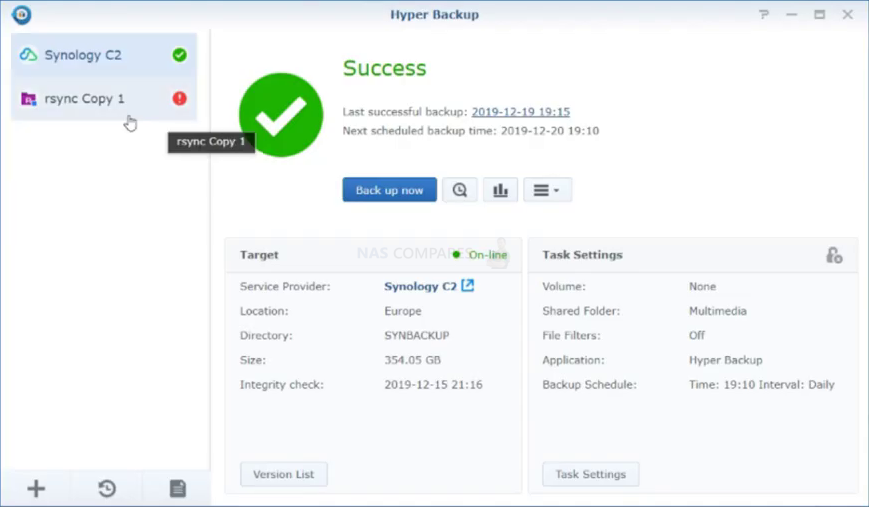Click the green success badge on Synology C2
The width and height of the screenshot is (869, 507).
[x=179, y=55]
